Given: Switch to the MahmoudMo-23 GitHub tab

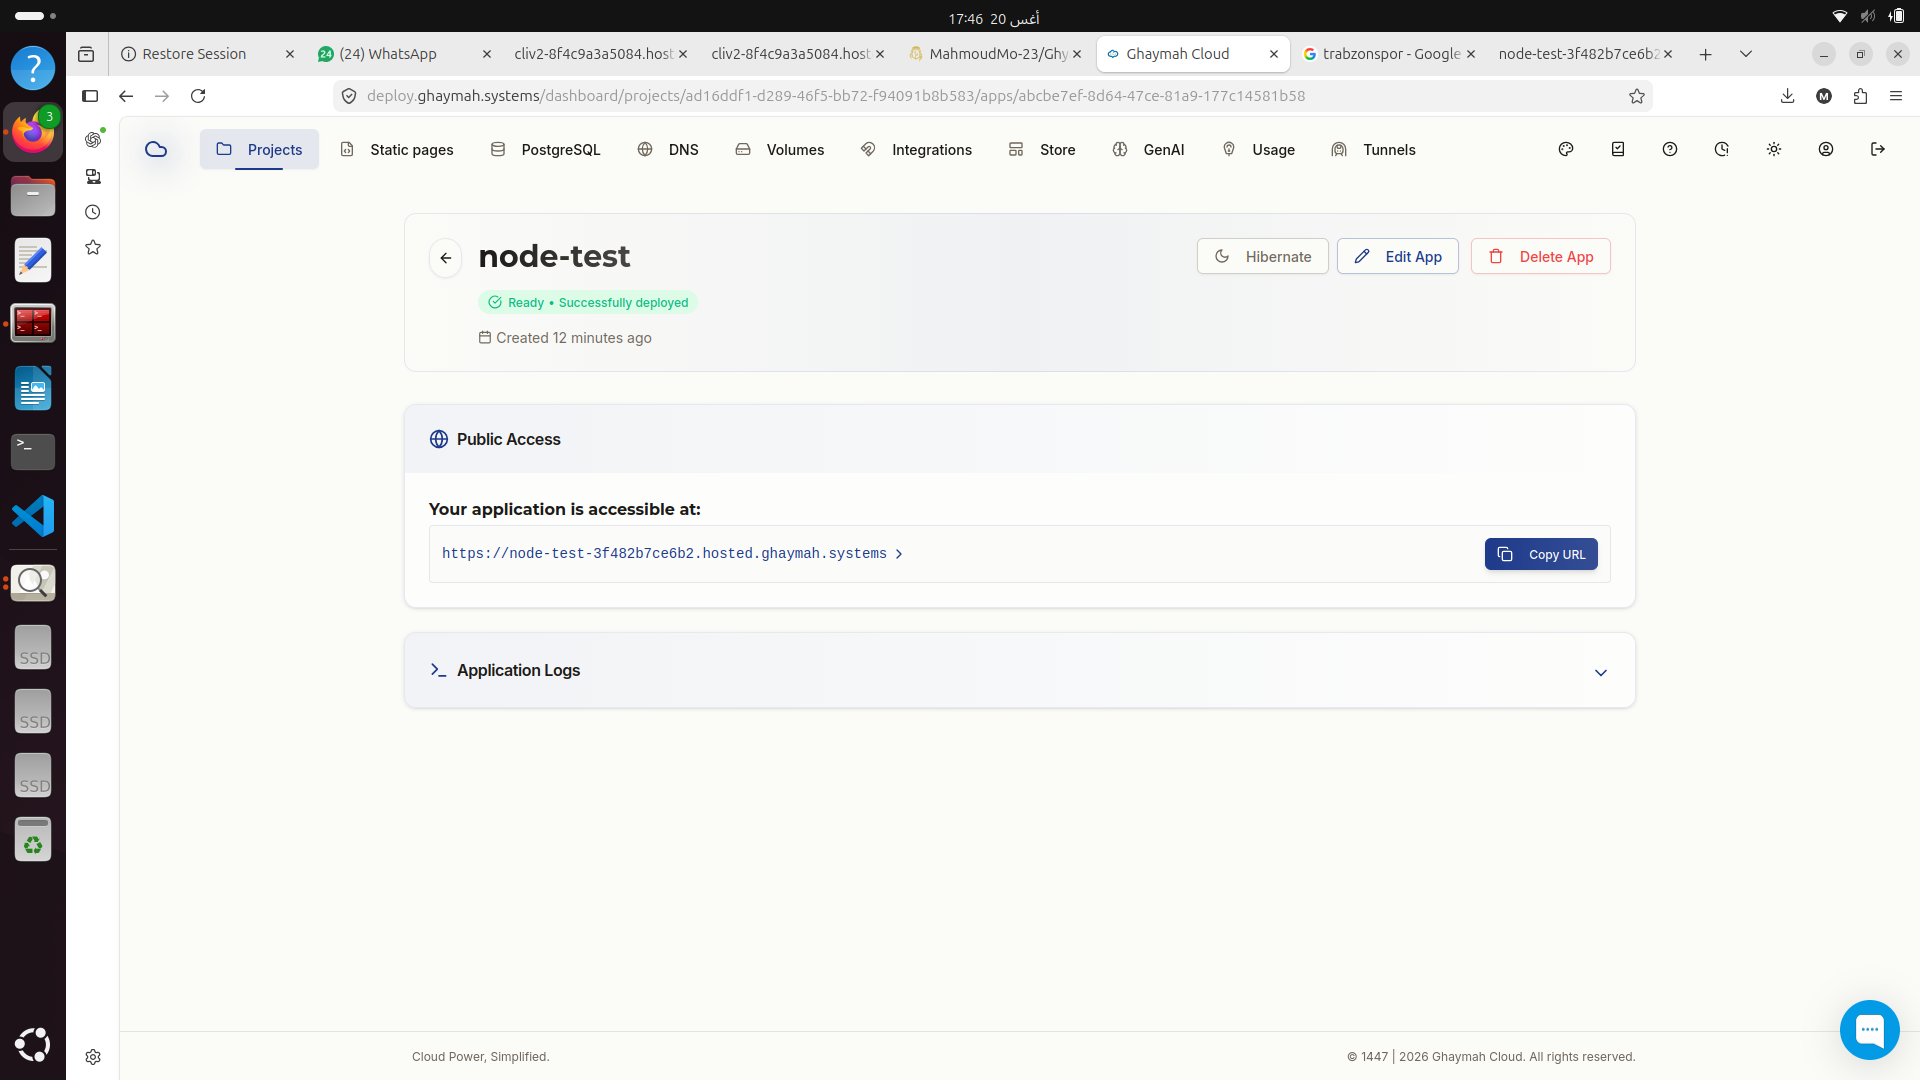Looking at the screenshot, I should pyautogui.click(x=994, y=54).
